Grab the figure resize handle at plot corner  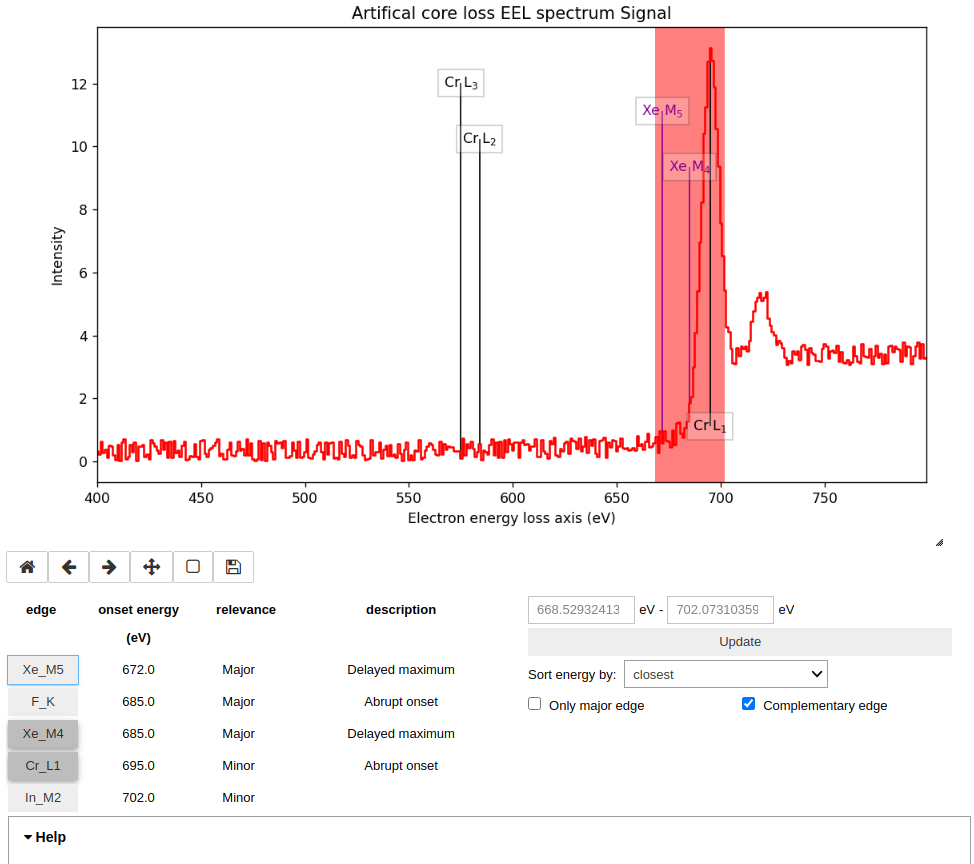pyautogui.click(x=939, y=542)
